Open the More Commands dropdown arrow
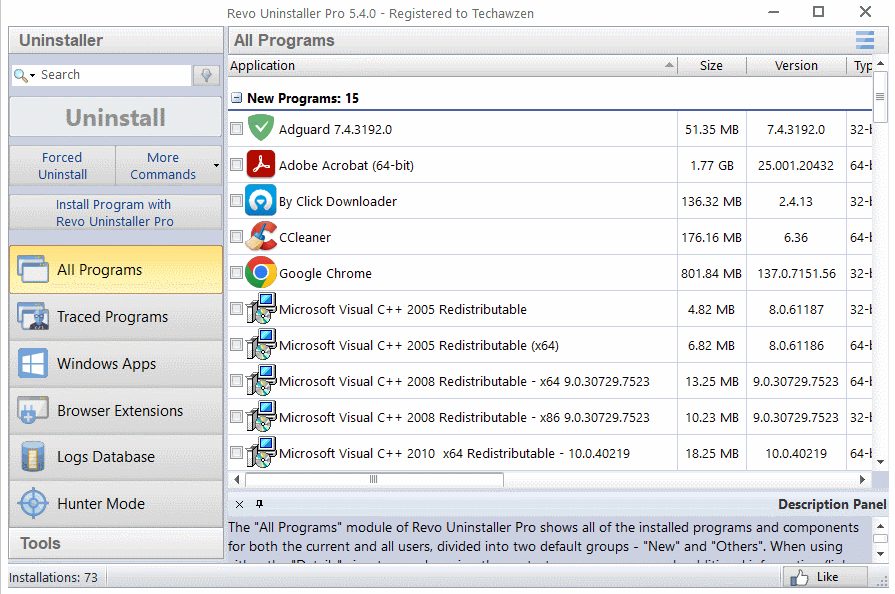 tap(216, 165)
